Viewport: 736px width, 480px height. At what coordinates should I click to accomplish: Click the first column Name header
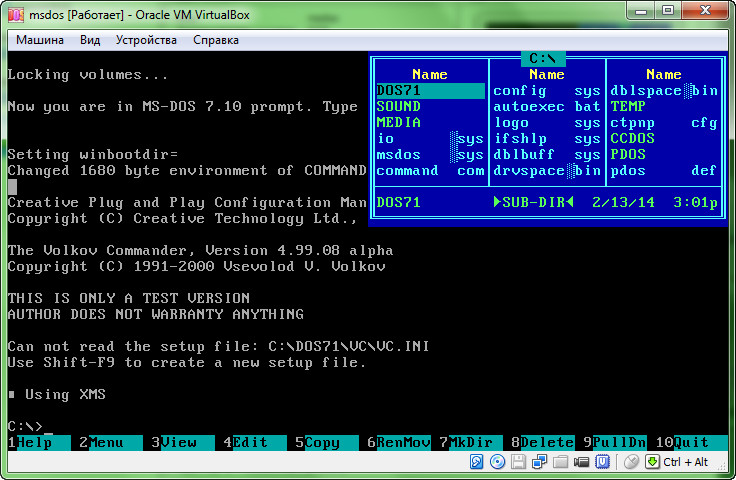[429, 75]
